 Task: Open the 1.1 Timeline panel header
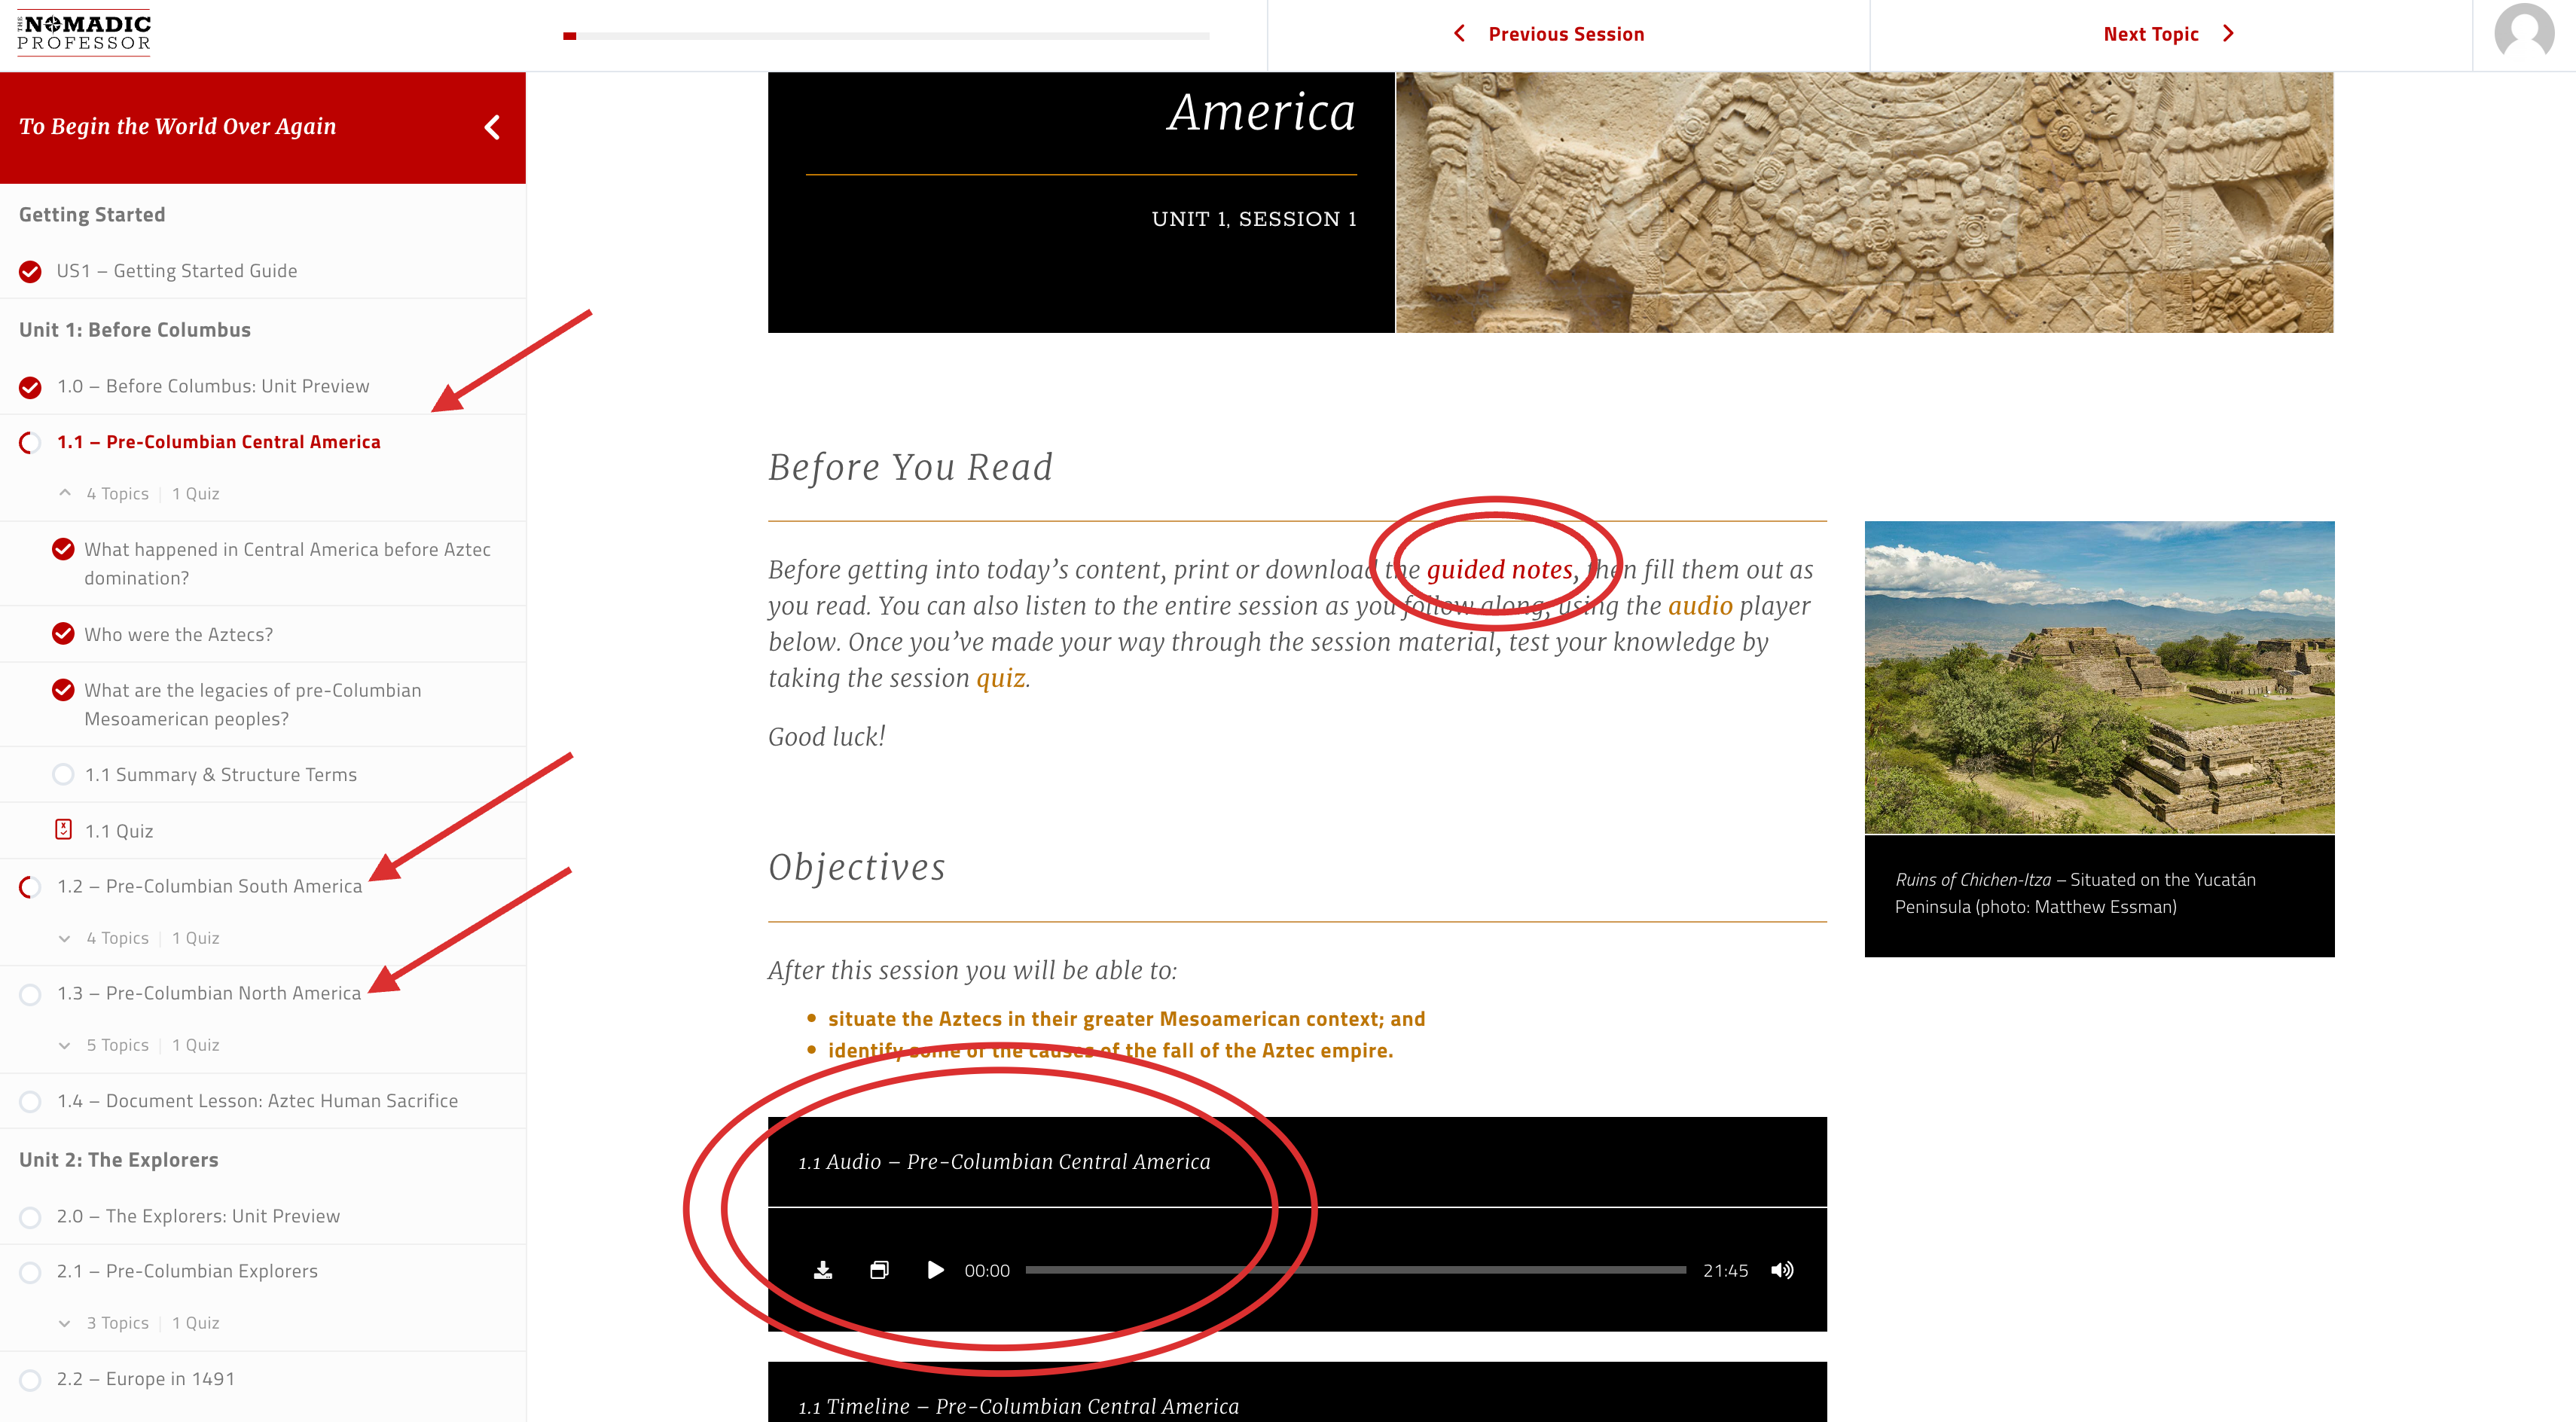point(1297,1392)
